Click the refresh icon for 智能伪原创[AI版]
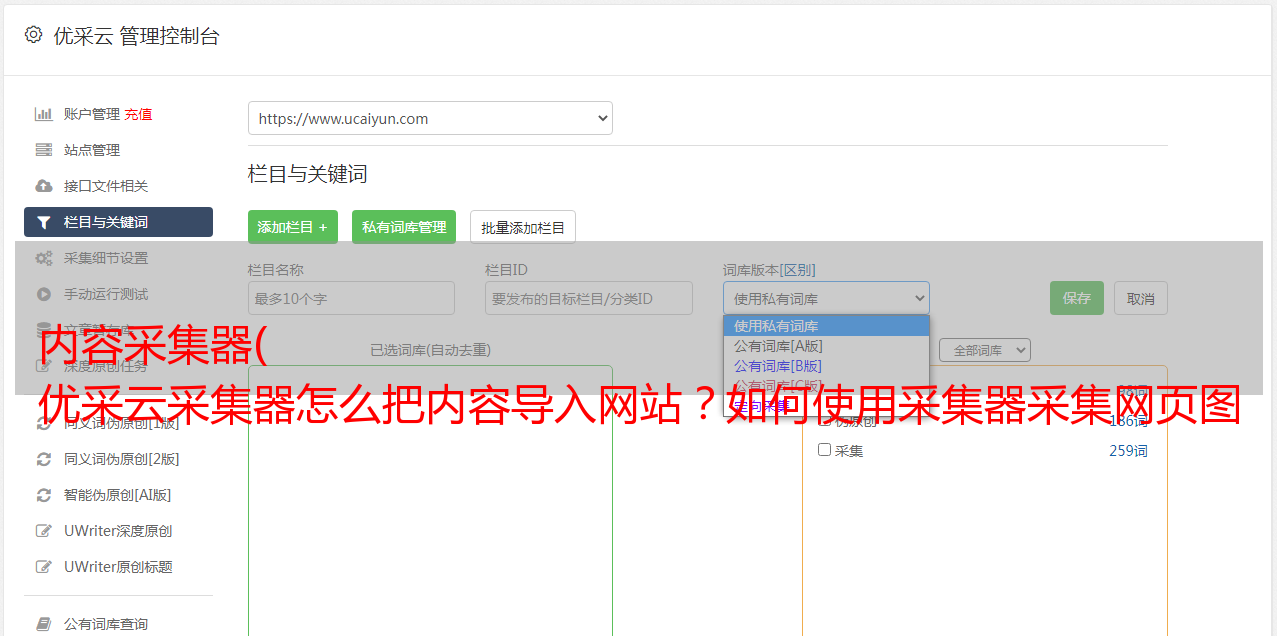 [x=44, y=495]
